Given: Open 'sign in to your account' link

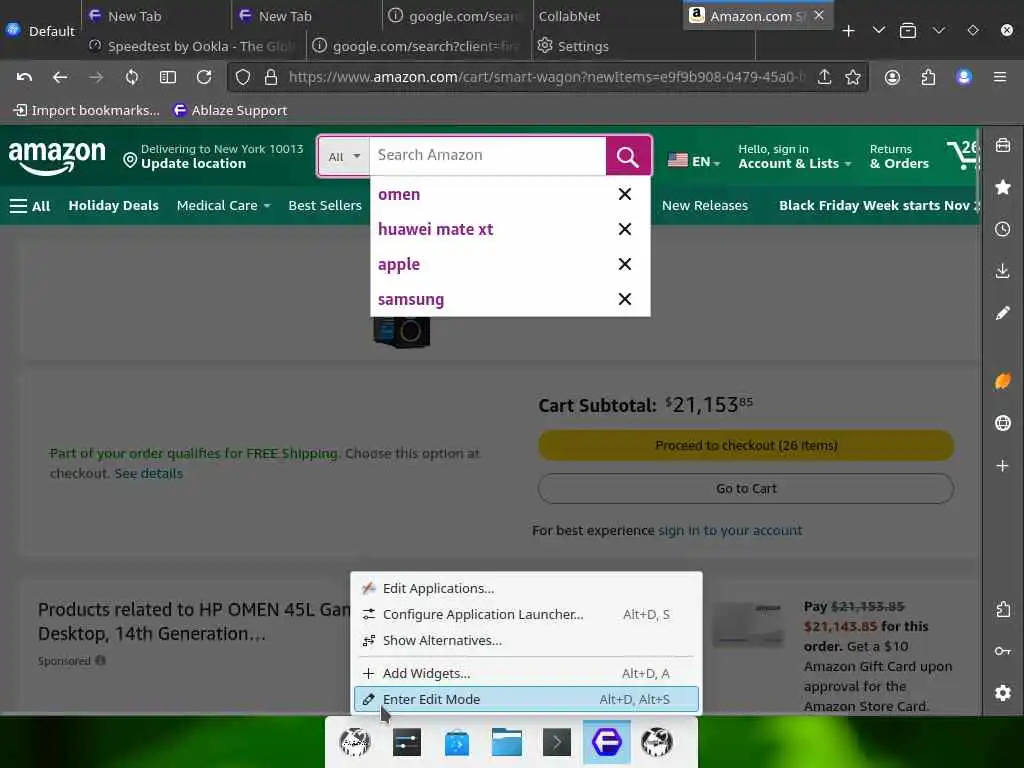Looking at the screenshot, I should click(x=730, y=530).
